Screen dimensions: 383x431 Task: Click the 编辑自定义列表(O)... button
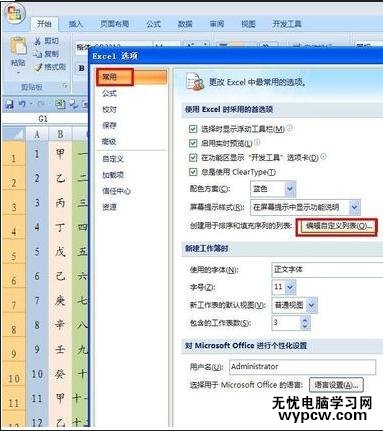pos(337,227)
